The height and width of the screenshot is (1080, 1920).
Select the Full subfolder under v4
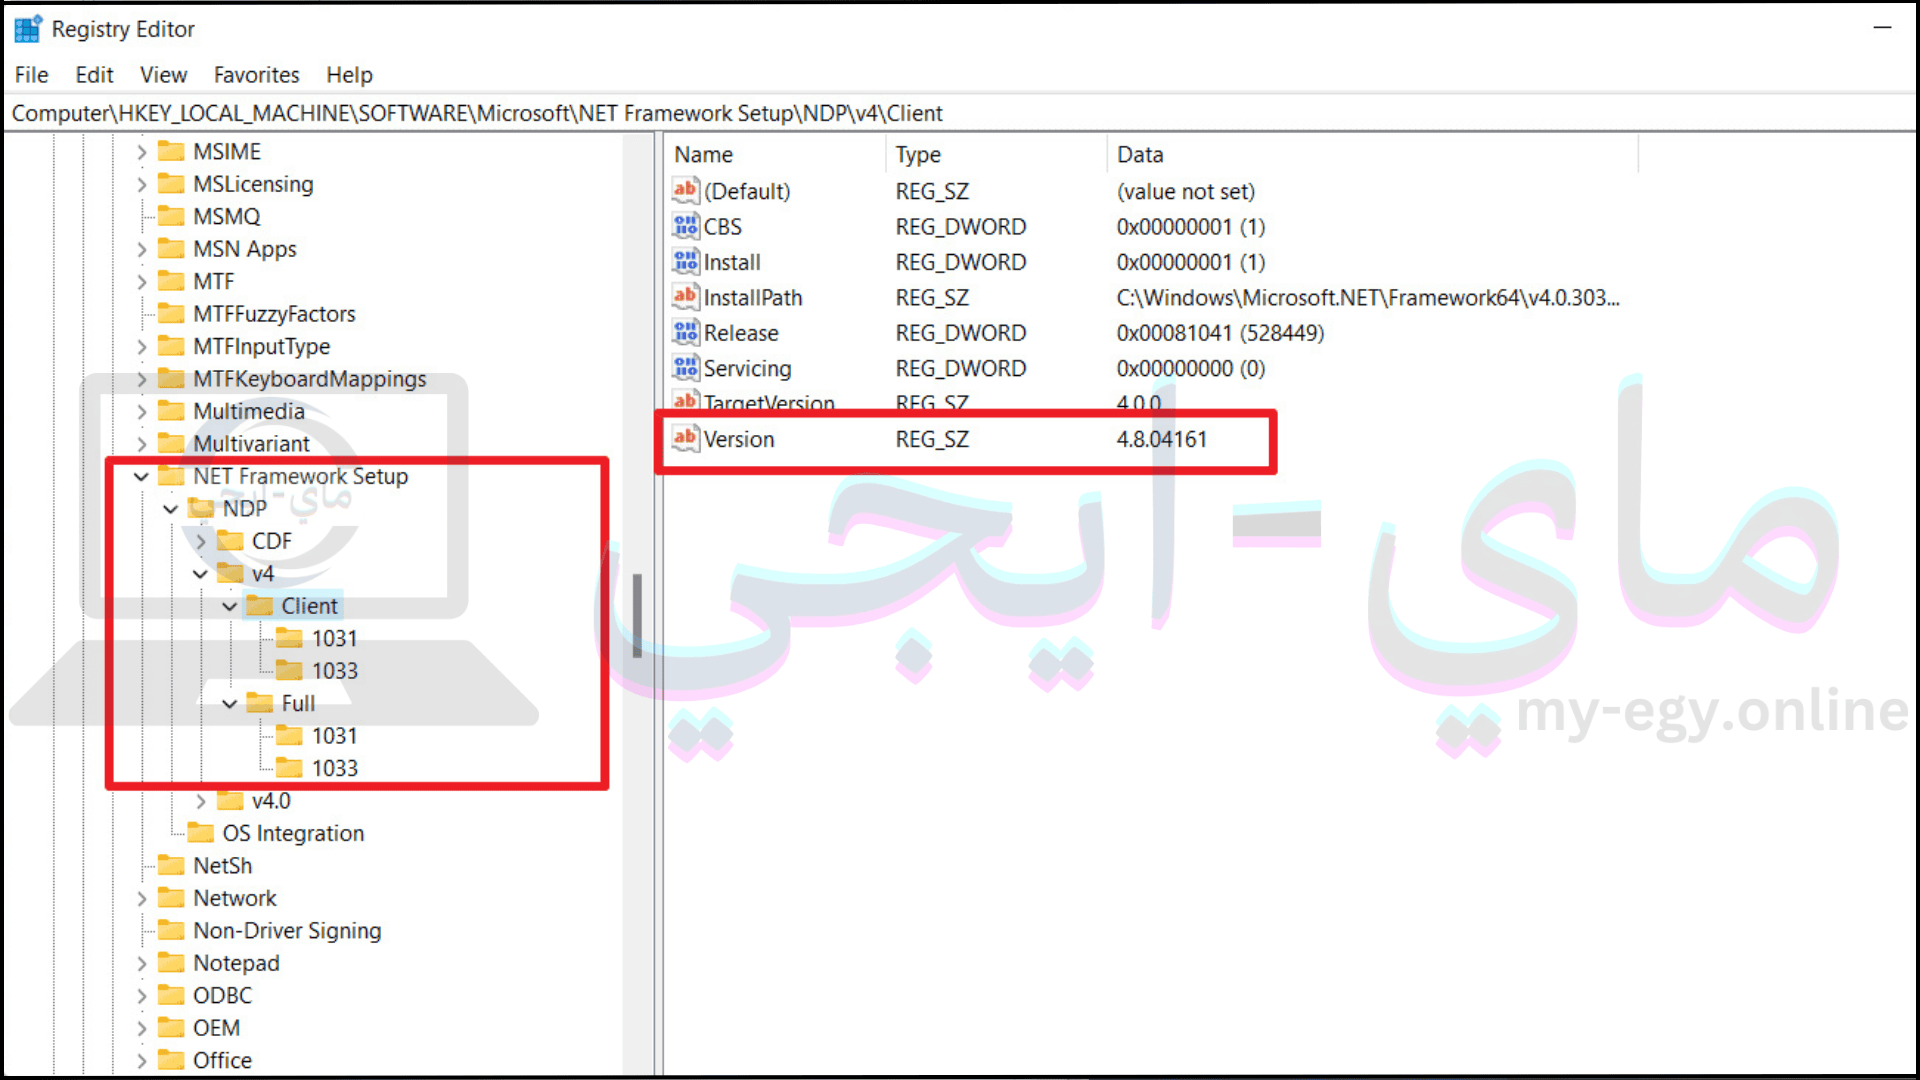pyautogui.click(x=297, y=703)
